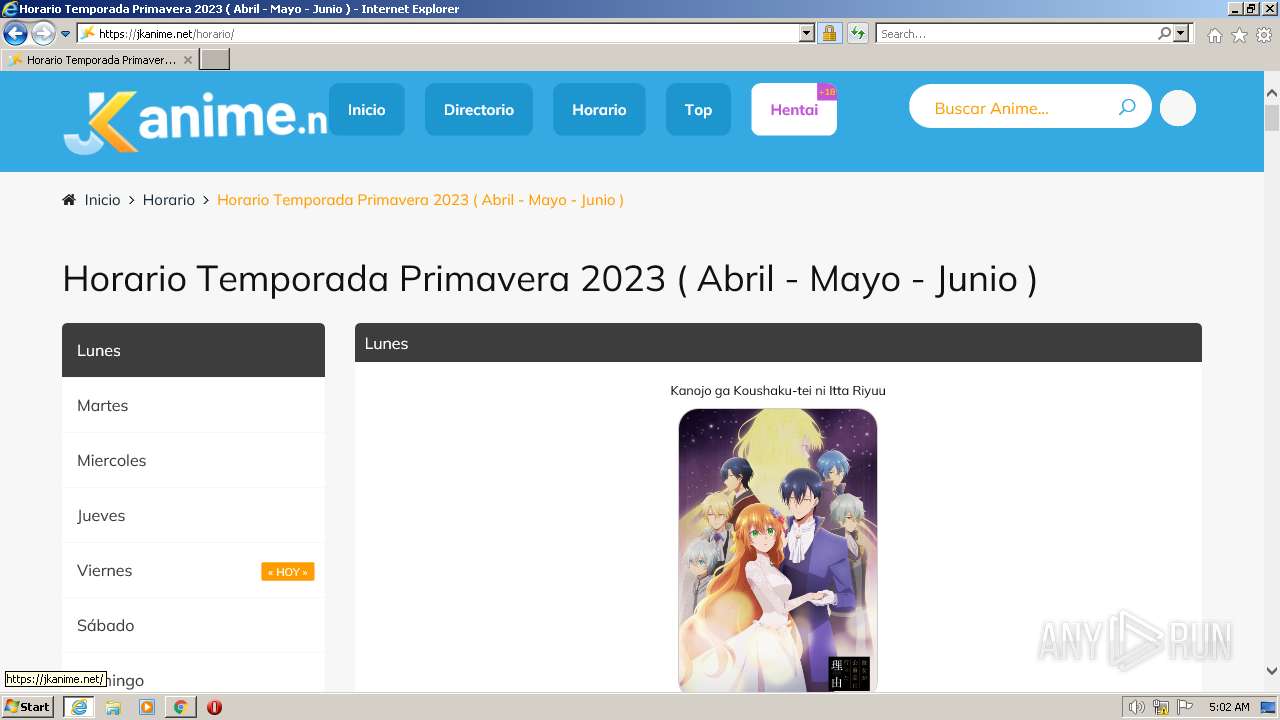Click the Internet Explorer search box
Viewport: 1280px width, 720px height.
pyautogui.click(x=1017, y=34)
